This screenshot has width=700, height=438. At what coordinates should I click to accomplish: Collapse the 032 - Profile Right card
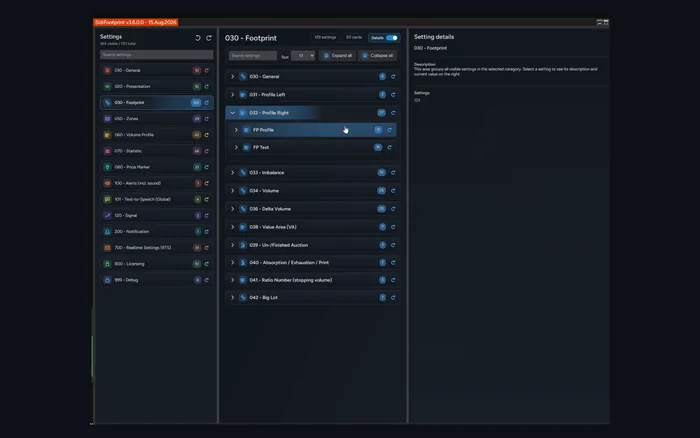point(233,113)
